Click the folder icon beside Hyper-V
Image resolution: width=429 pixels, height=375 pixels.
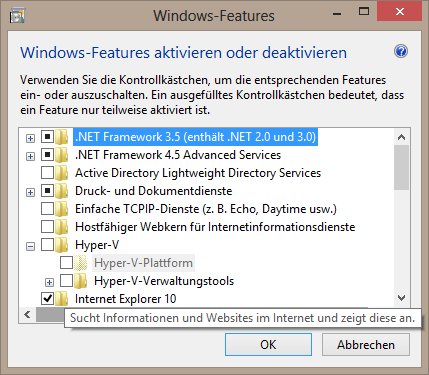click(62, 245)
